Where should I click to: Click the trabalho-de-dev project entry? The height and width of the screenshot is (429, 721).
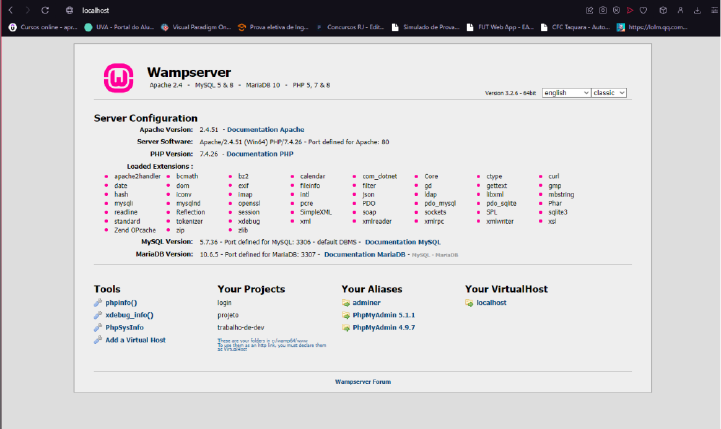pos(241,327)
